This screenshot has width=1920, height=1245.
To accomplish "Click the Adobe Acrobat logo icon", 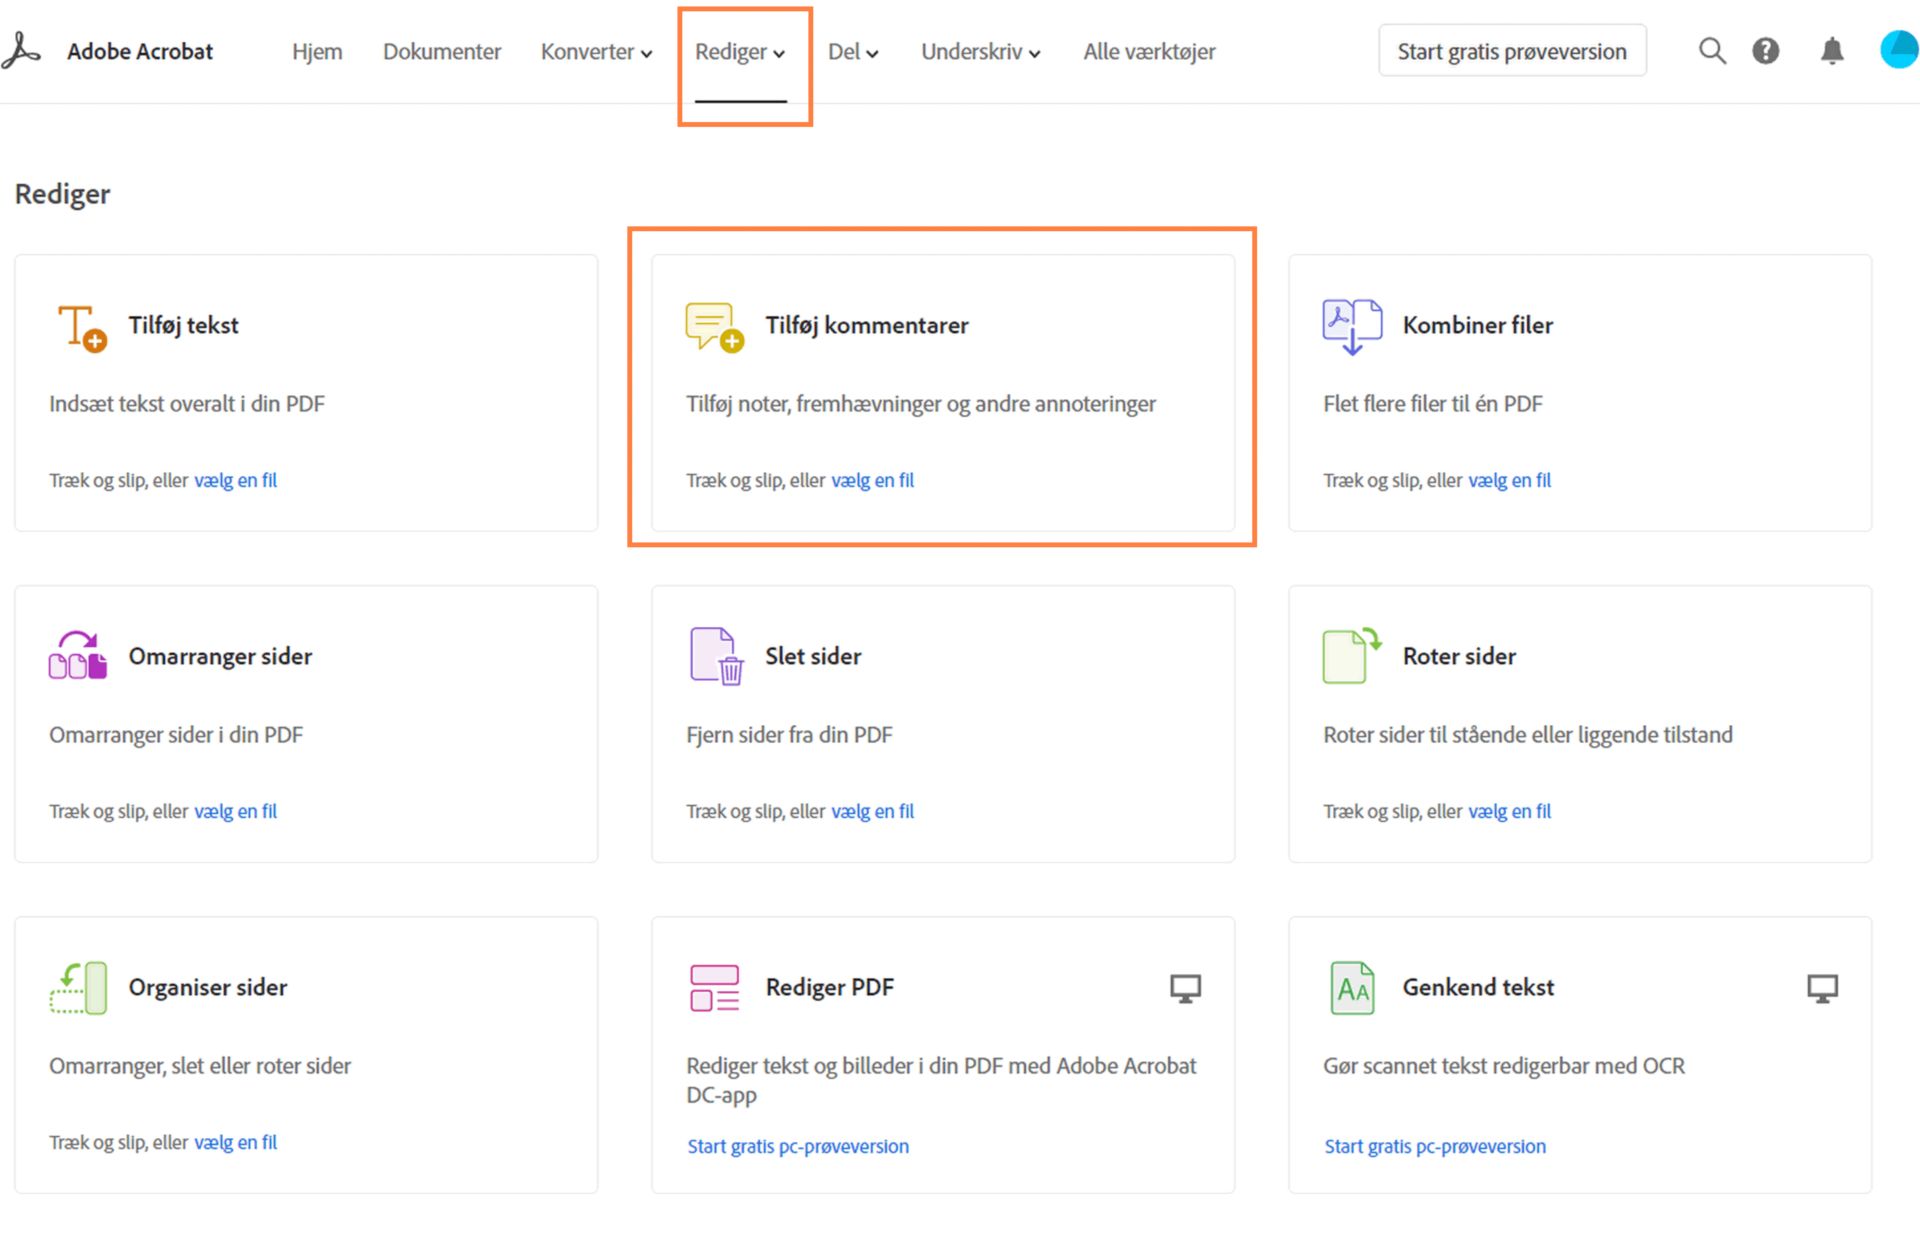I will (x=21, y=51).
